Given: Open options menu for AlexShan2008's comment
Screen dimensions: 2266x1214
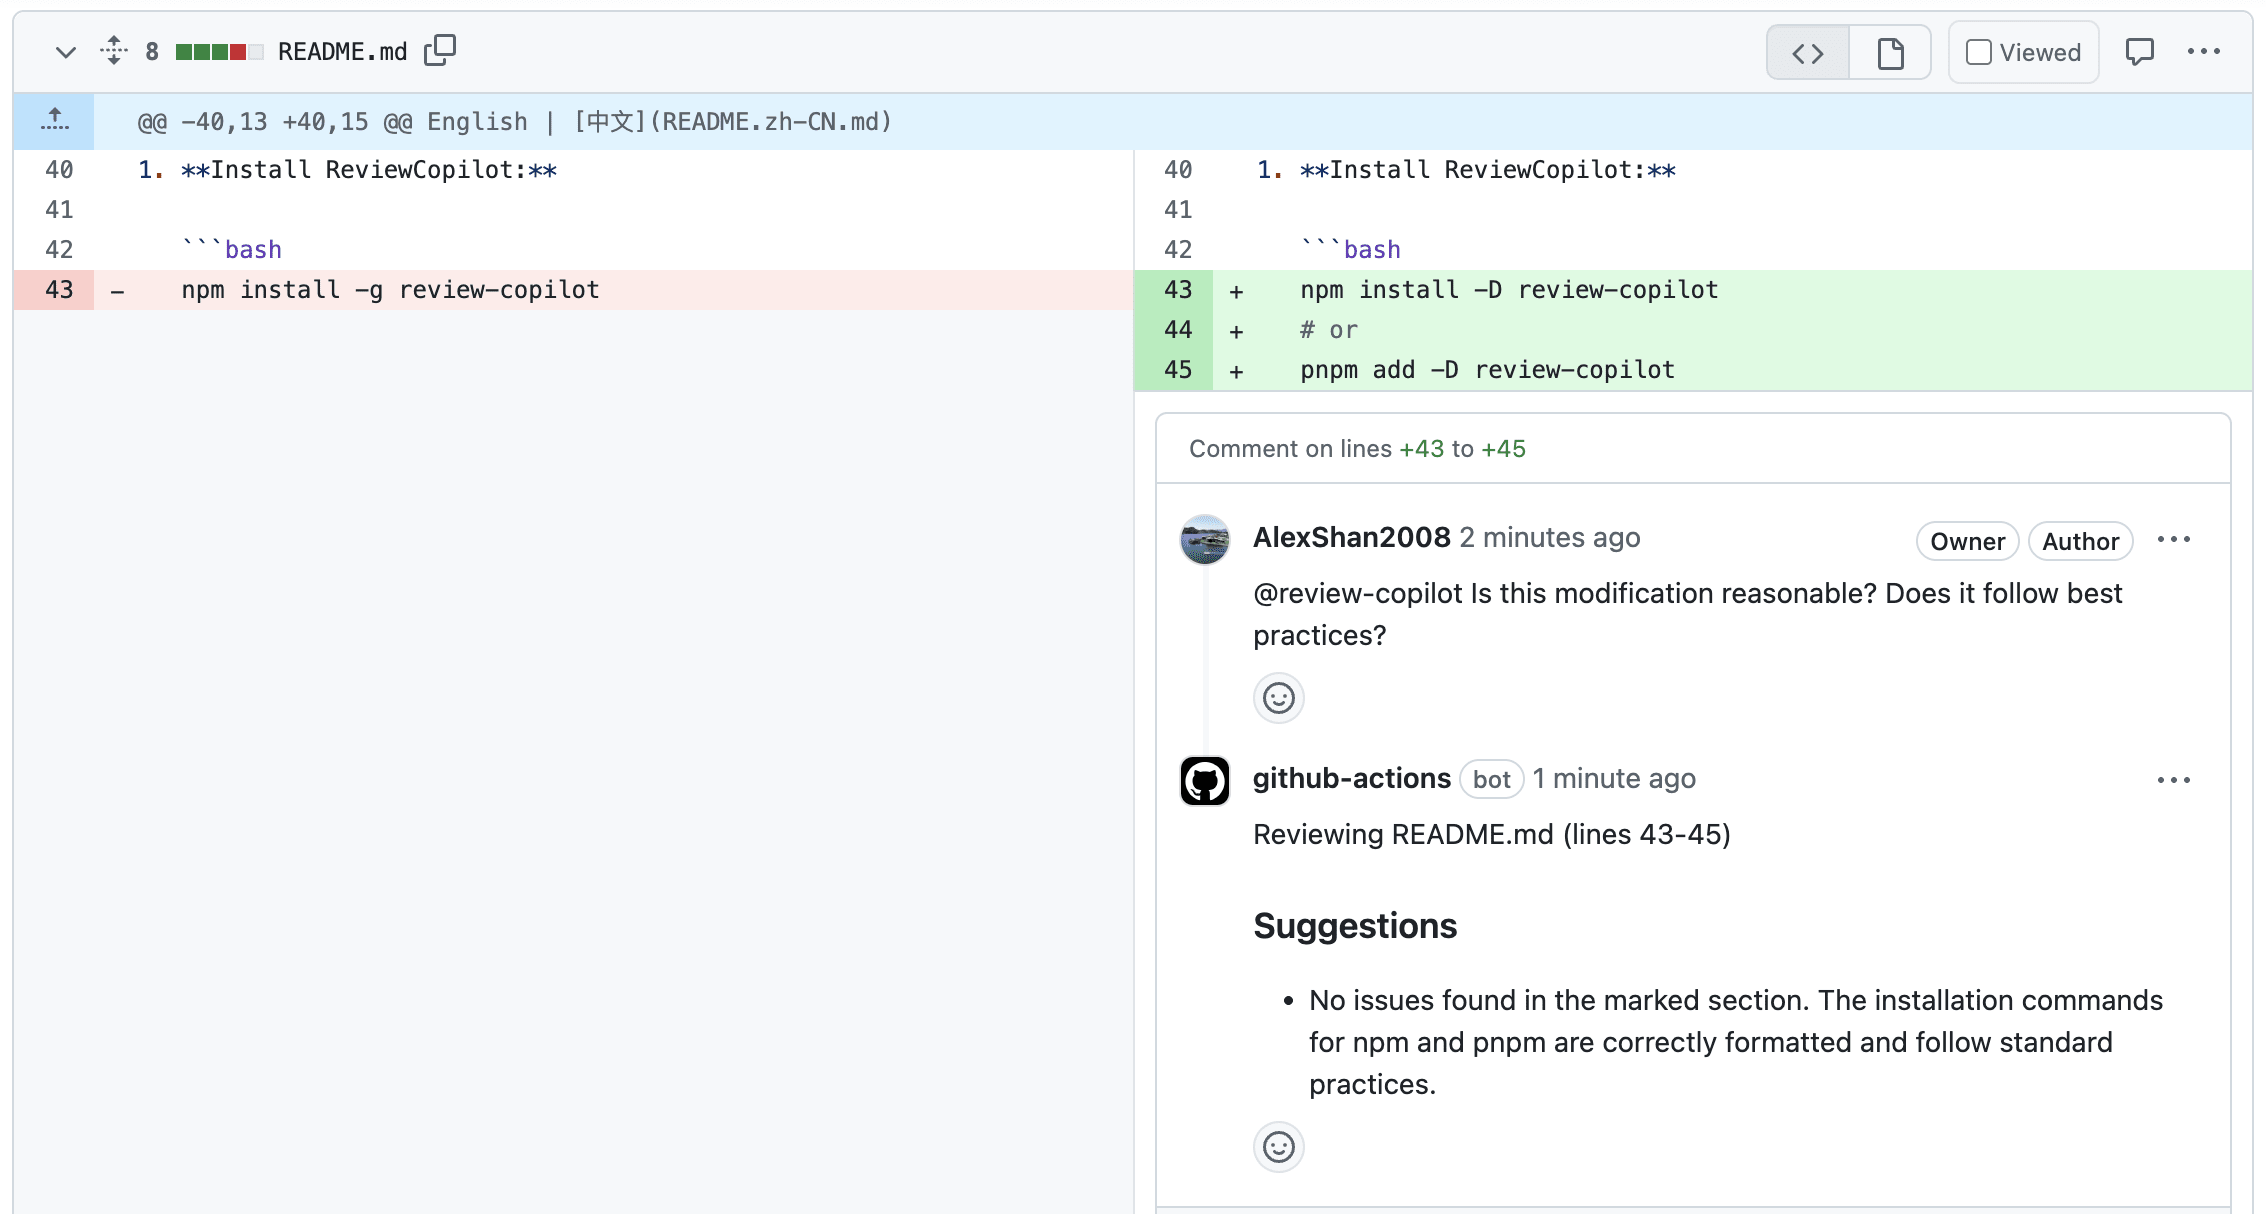Looking at the screenshot, I should tap(2173, 540).
